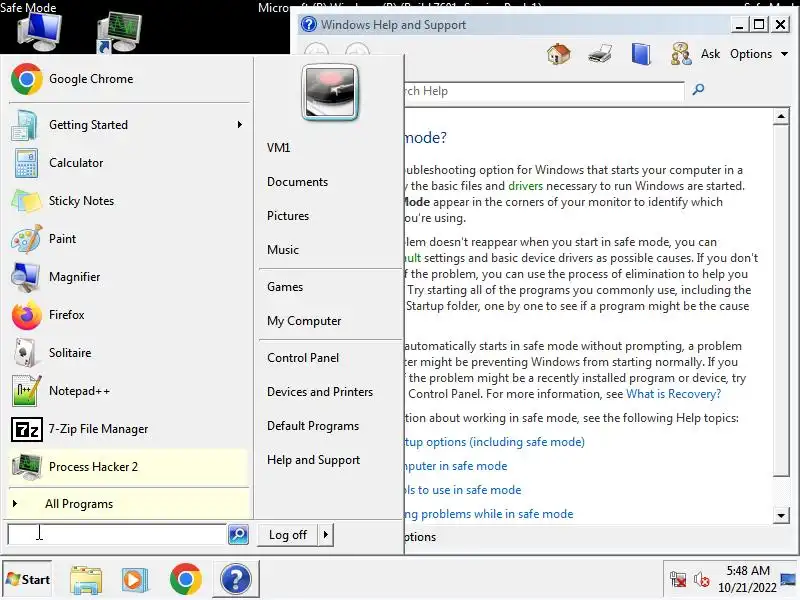Click the network tray icon
The height and width of the screenshot is (600, 800).
click(x=678, y=580)
